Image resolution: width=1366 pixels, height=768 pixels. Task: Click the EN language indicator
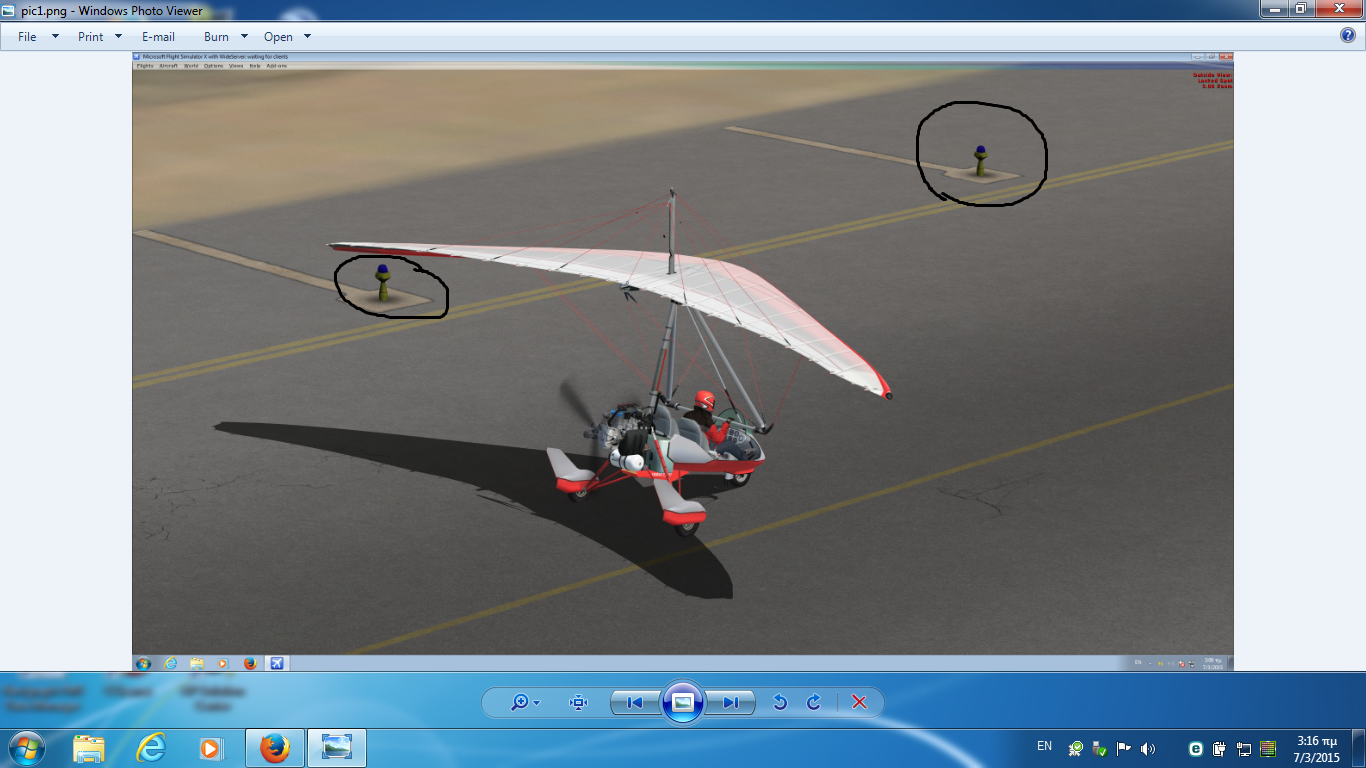1044,746
